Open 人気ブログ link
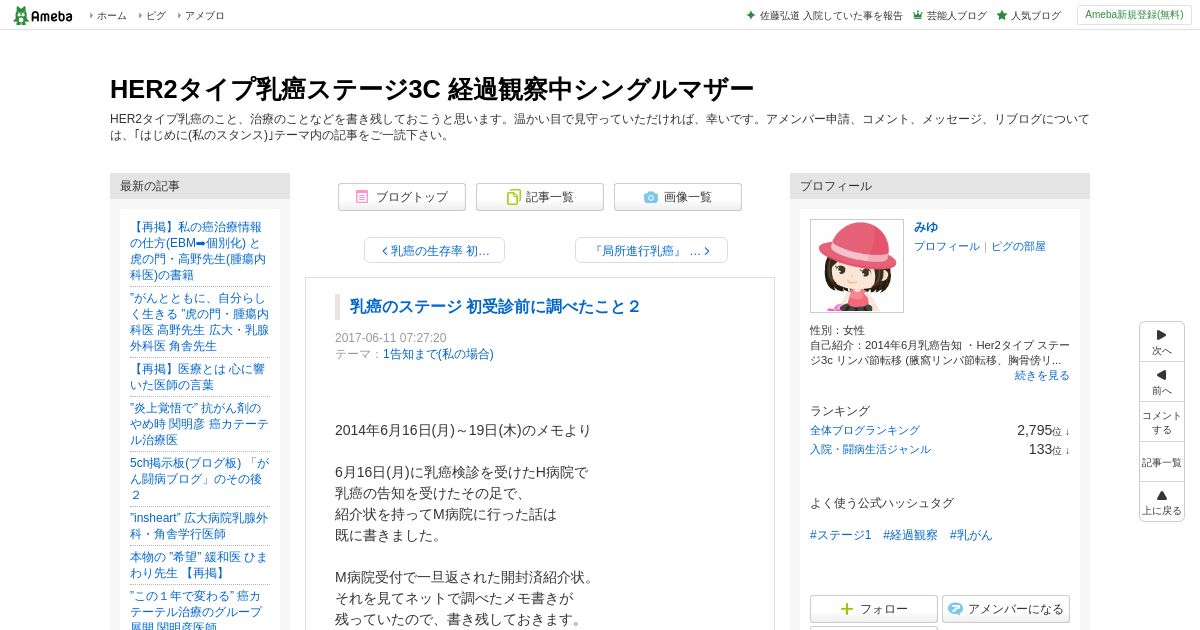 click(x=1035, y=15)
